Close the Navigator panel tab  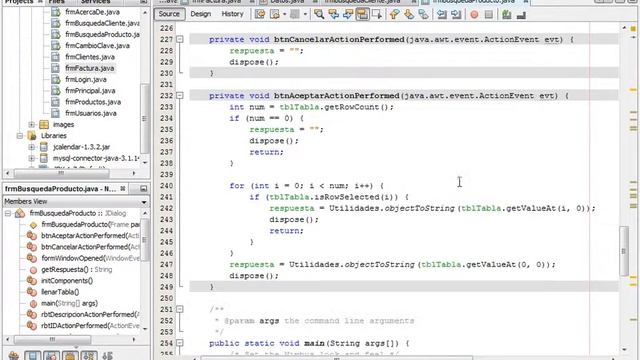click(122, 189)
